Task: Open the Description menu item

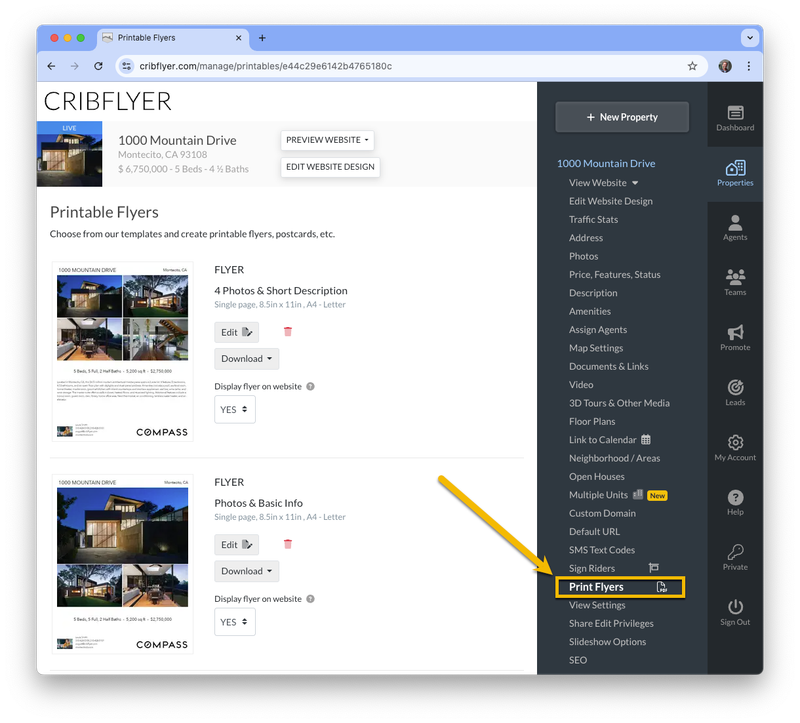Action: point(593,293)
